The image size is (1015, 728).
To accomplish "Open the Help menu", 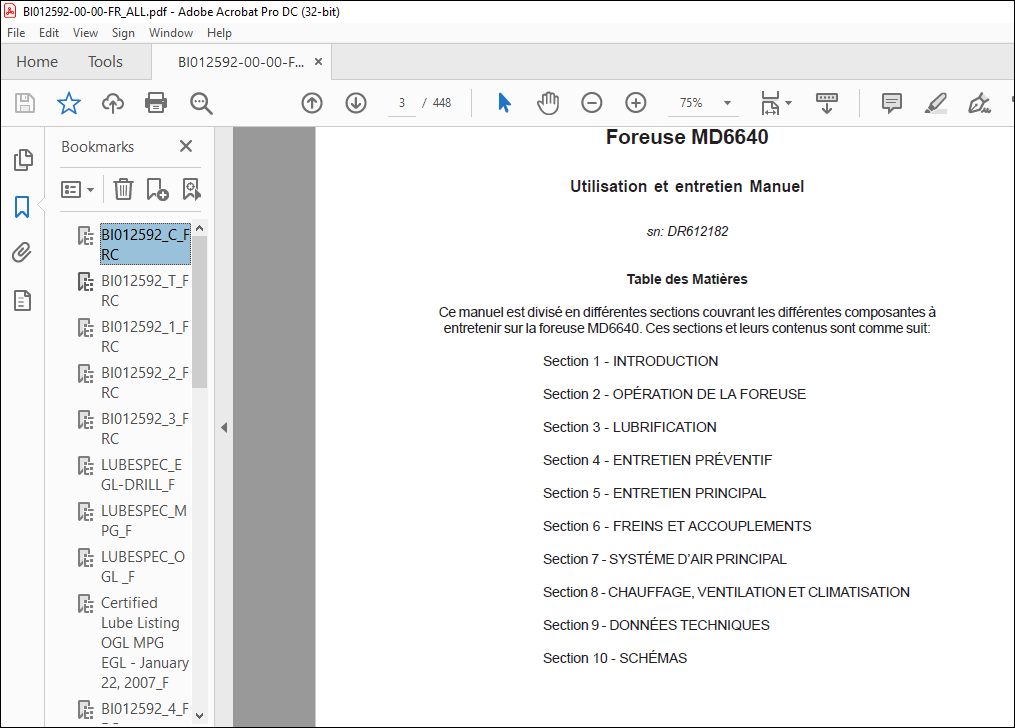I will (219, 33).
